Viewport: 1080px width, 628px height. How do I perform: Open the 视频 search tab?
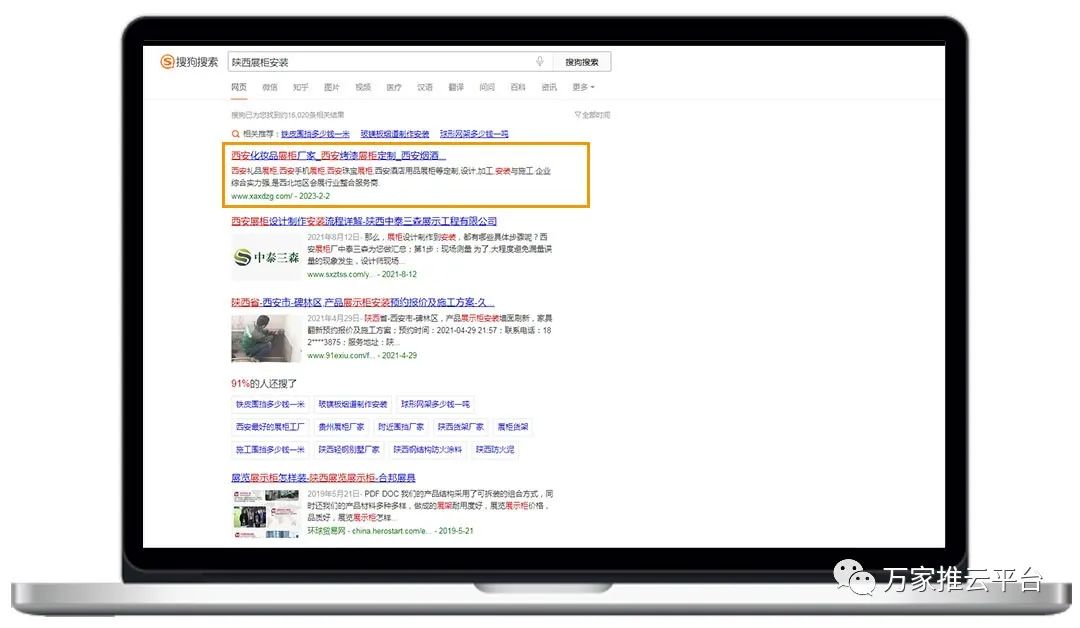tap(363, 88)
